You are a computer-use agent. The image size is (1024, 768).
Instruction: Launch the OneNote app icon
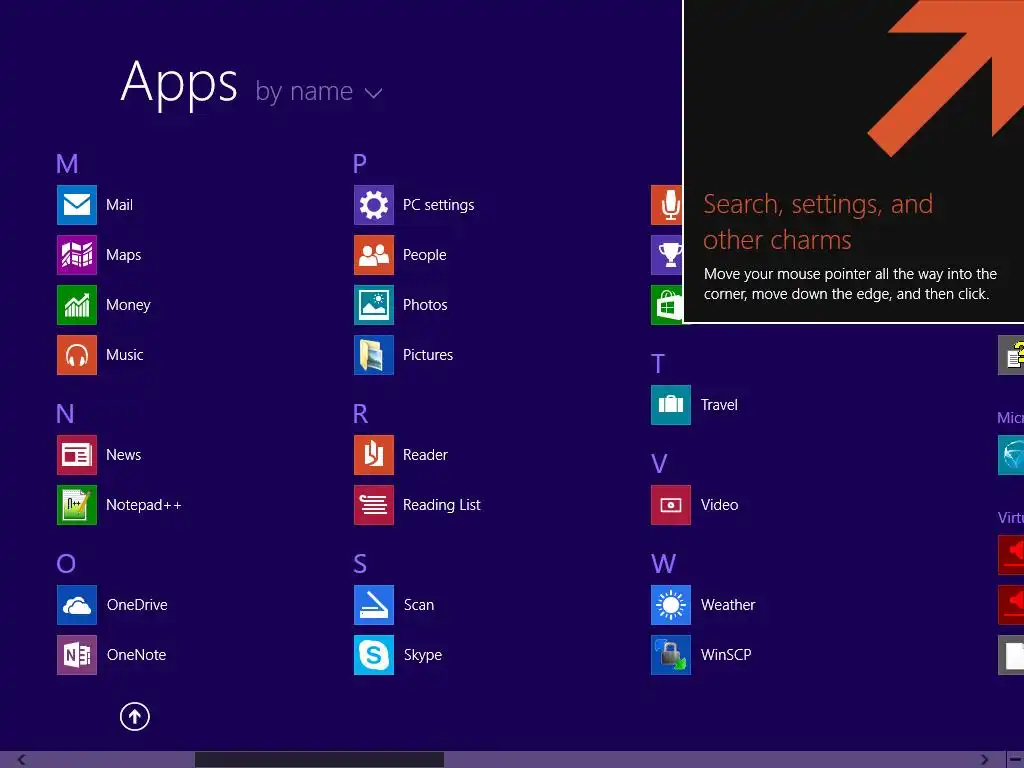tap(76, 655)
